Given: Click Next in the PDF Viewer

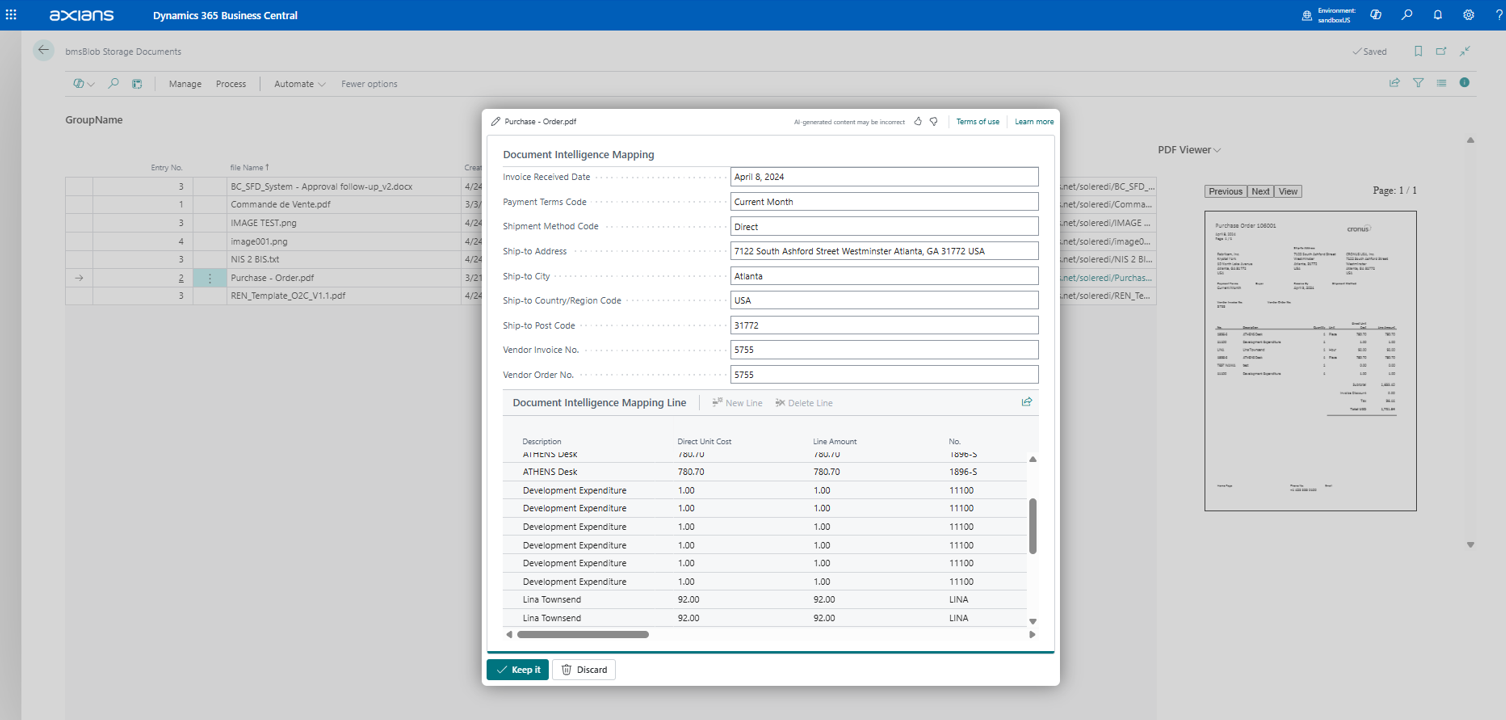Looking at the screenshot, I should (x=1260, y=191).
